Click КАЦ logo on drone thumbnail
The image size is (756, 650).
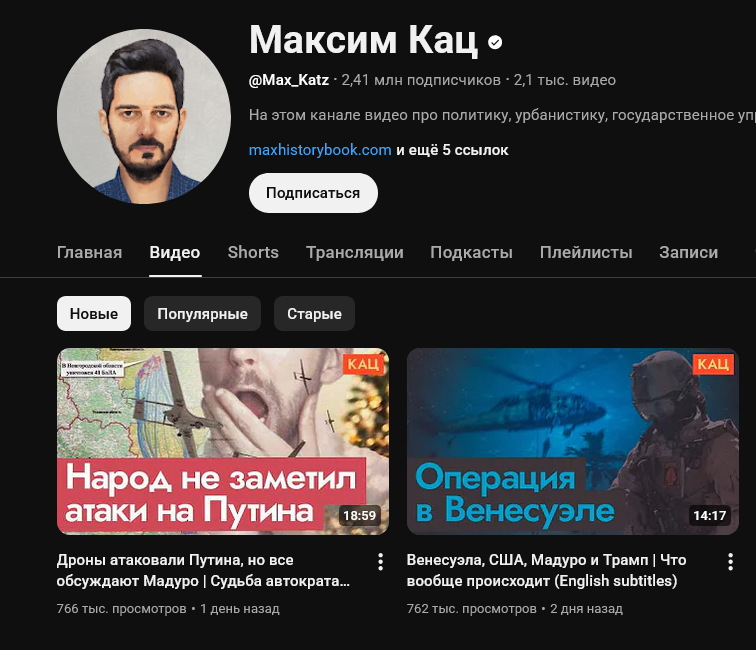(363, 364)
